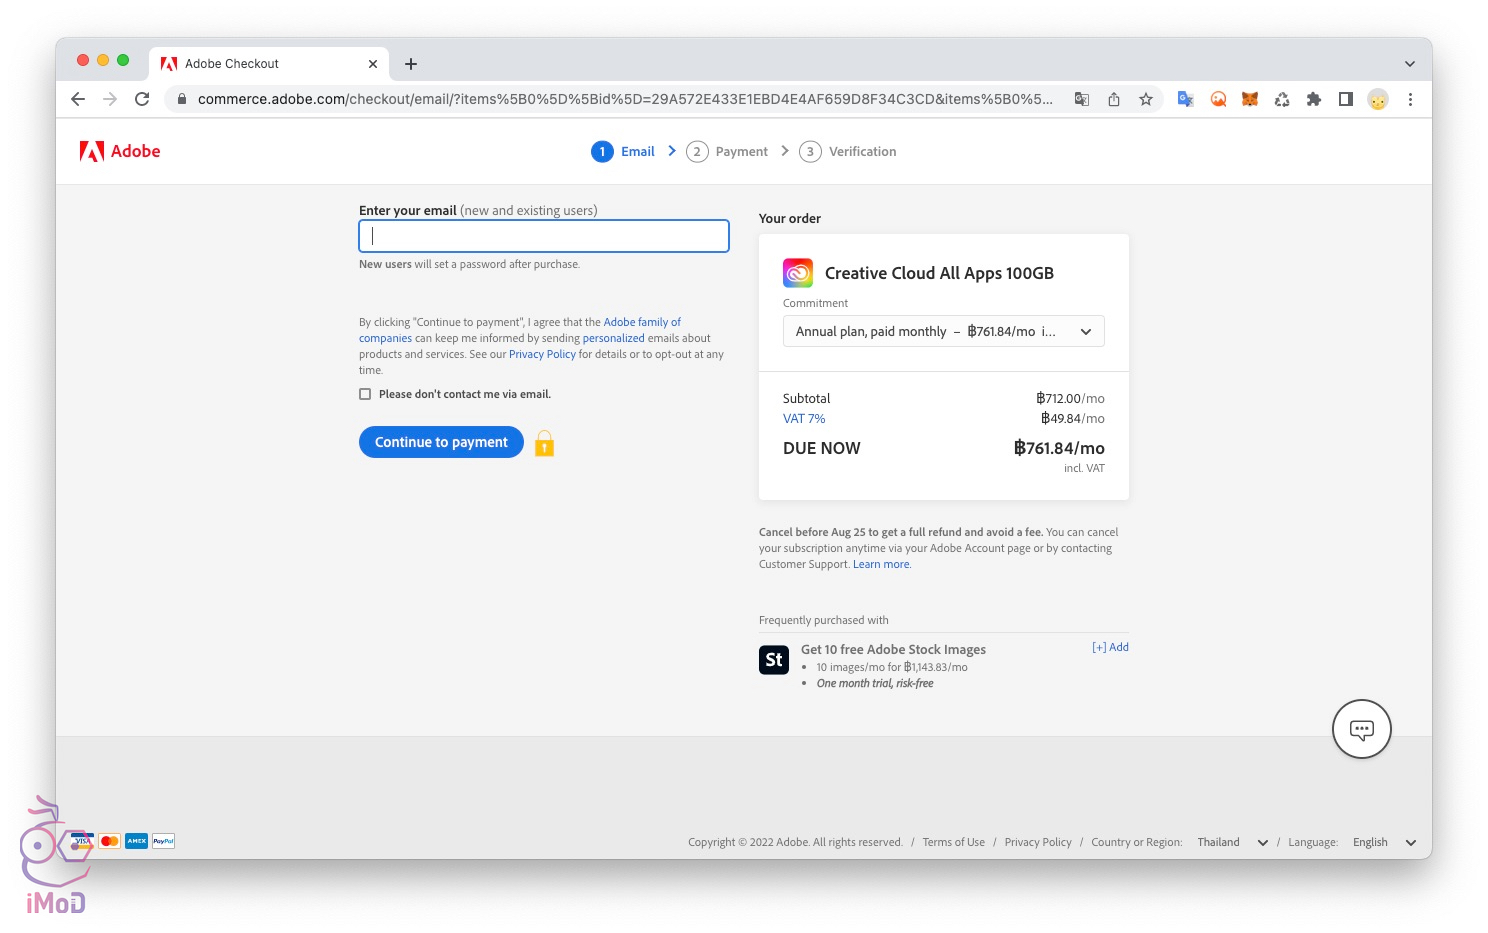Open Chrome three-dot menu
Viewport: 1488px width, 933px height.
pyautogui.click(x=1410, y=99)
